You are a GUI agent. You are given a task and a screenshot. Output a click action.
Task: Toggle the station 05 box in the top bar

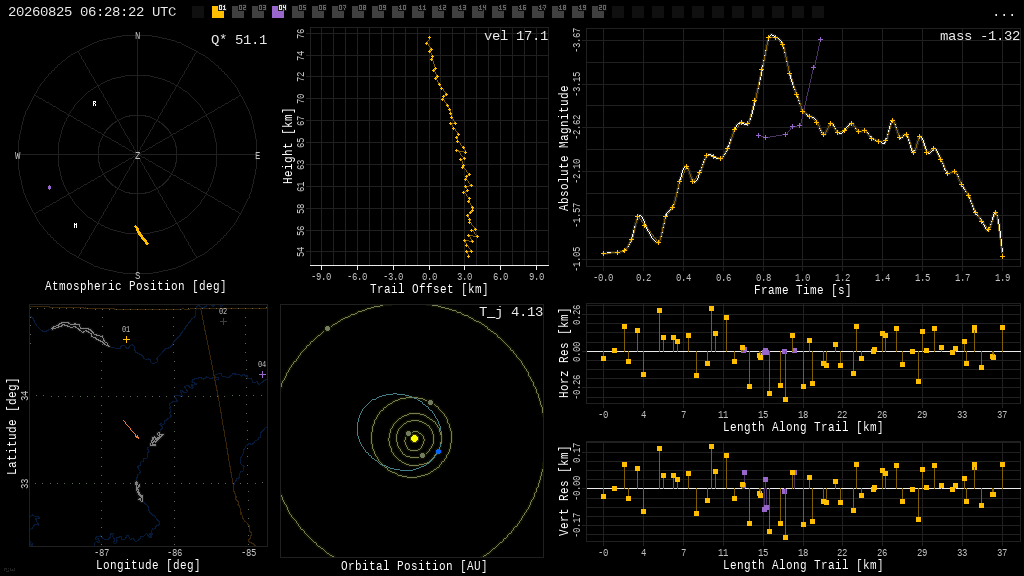298,12
